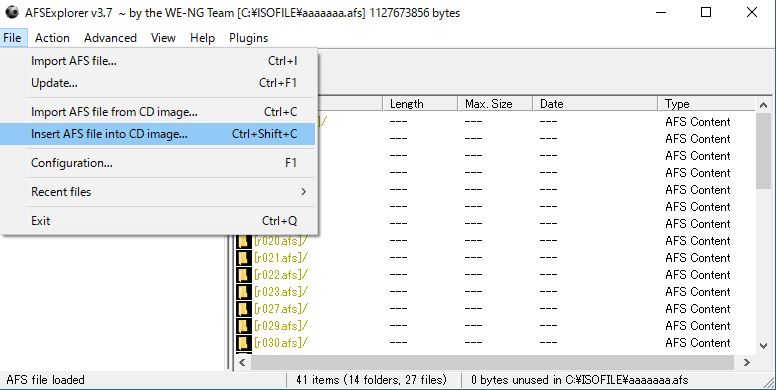Choose Update... menu entry

pyautogui.click(x=158, y=83)
